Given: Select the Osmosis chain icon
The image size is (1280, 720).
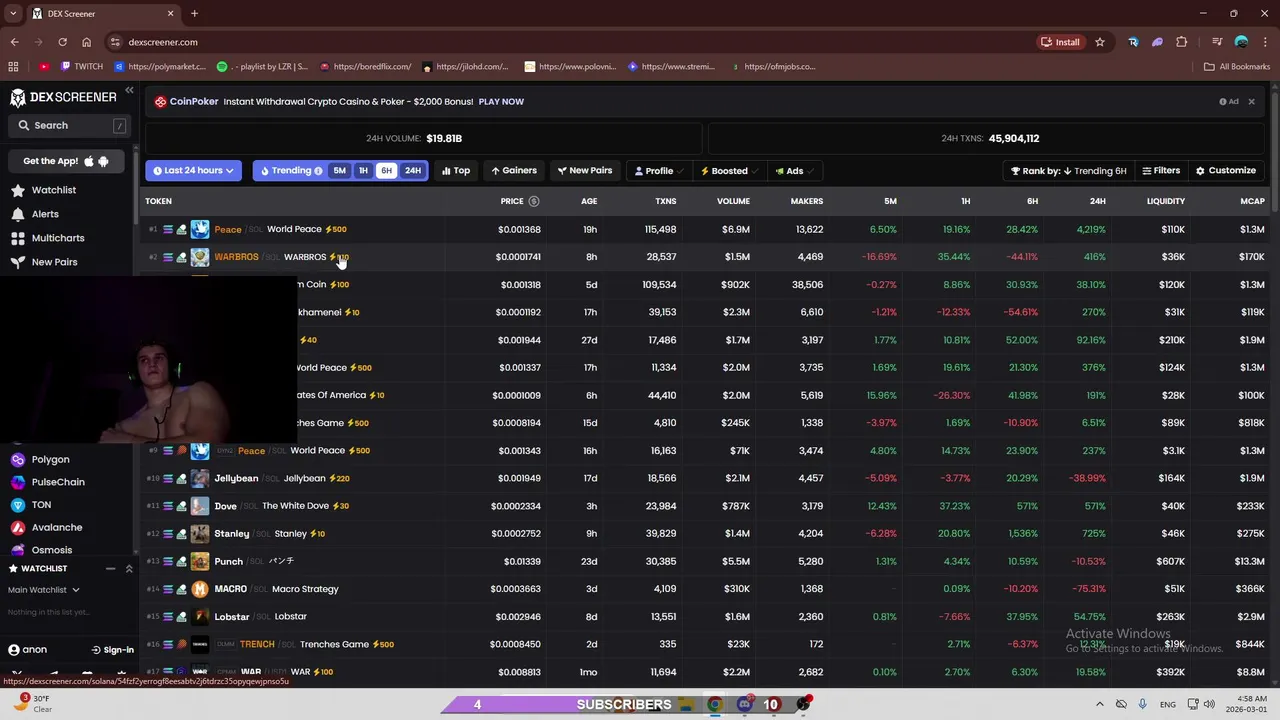Looking at the screenshot, I should pyautogui.click(x=18, y=550).
